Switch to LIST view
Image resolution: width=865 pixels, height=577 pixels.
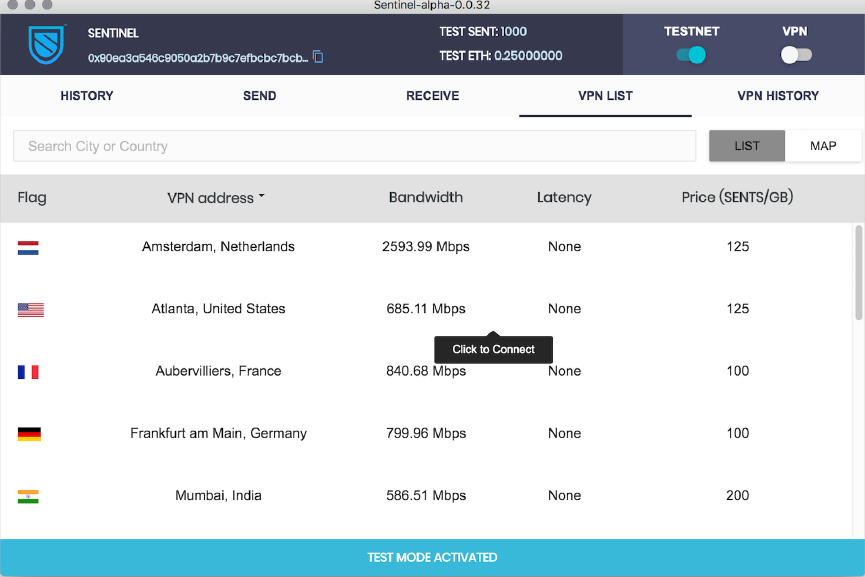click(747, 146)
